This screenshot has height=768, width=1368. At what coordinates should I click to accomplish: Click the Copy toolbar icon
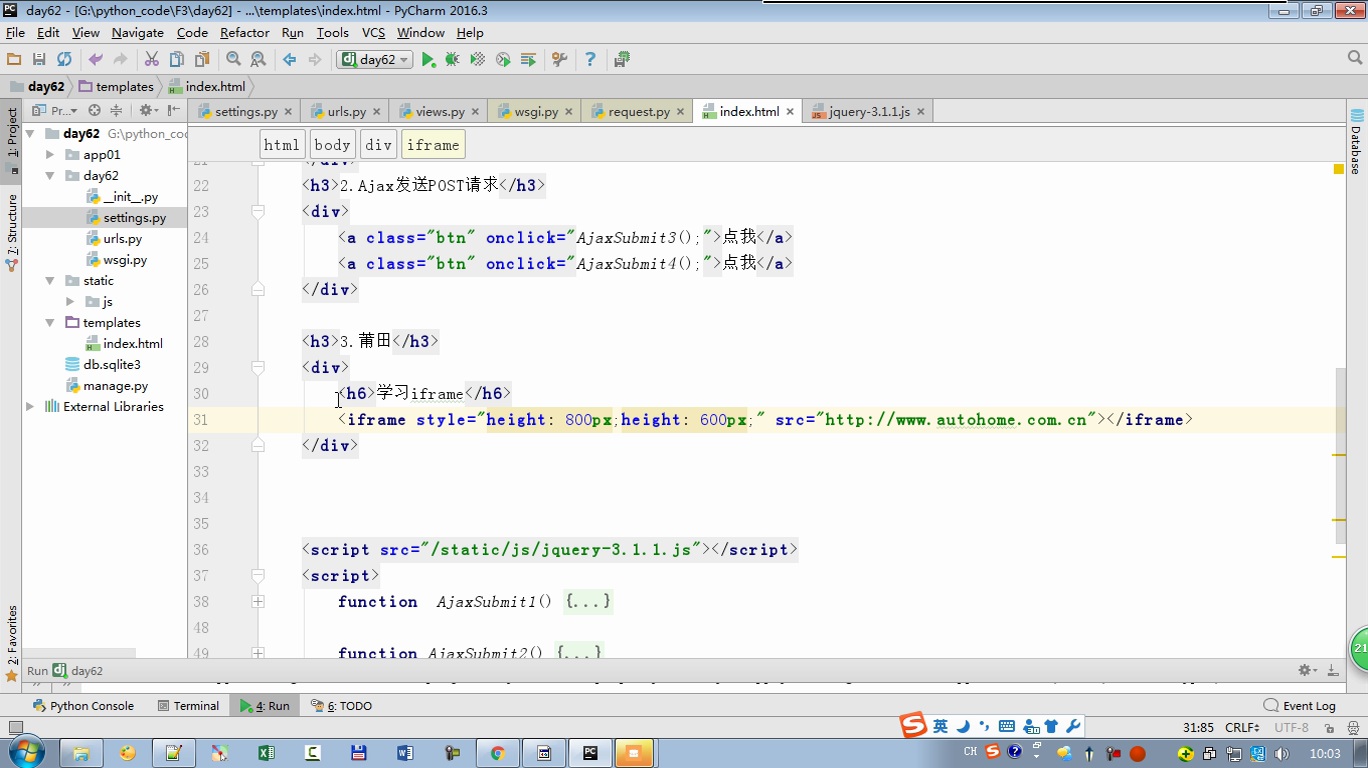(177, 60)
